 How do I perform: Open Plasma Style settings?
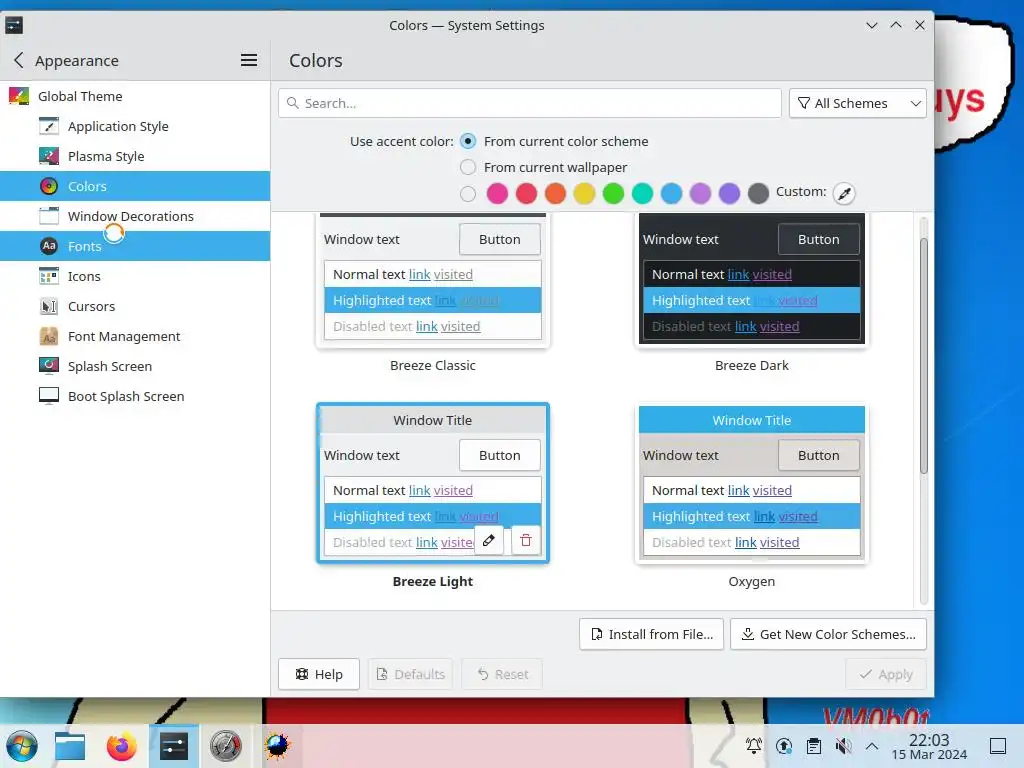tap(135, 156)
